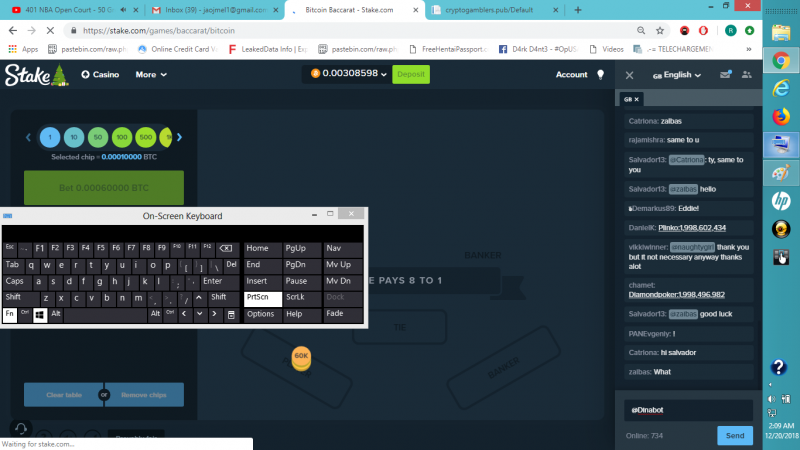Click the Opera extension icon
The width and height of the screenshot is (800, 450).
click(x=703, y=31)
